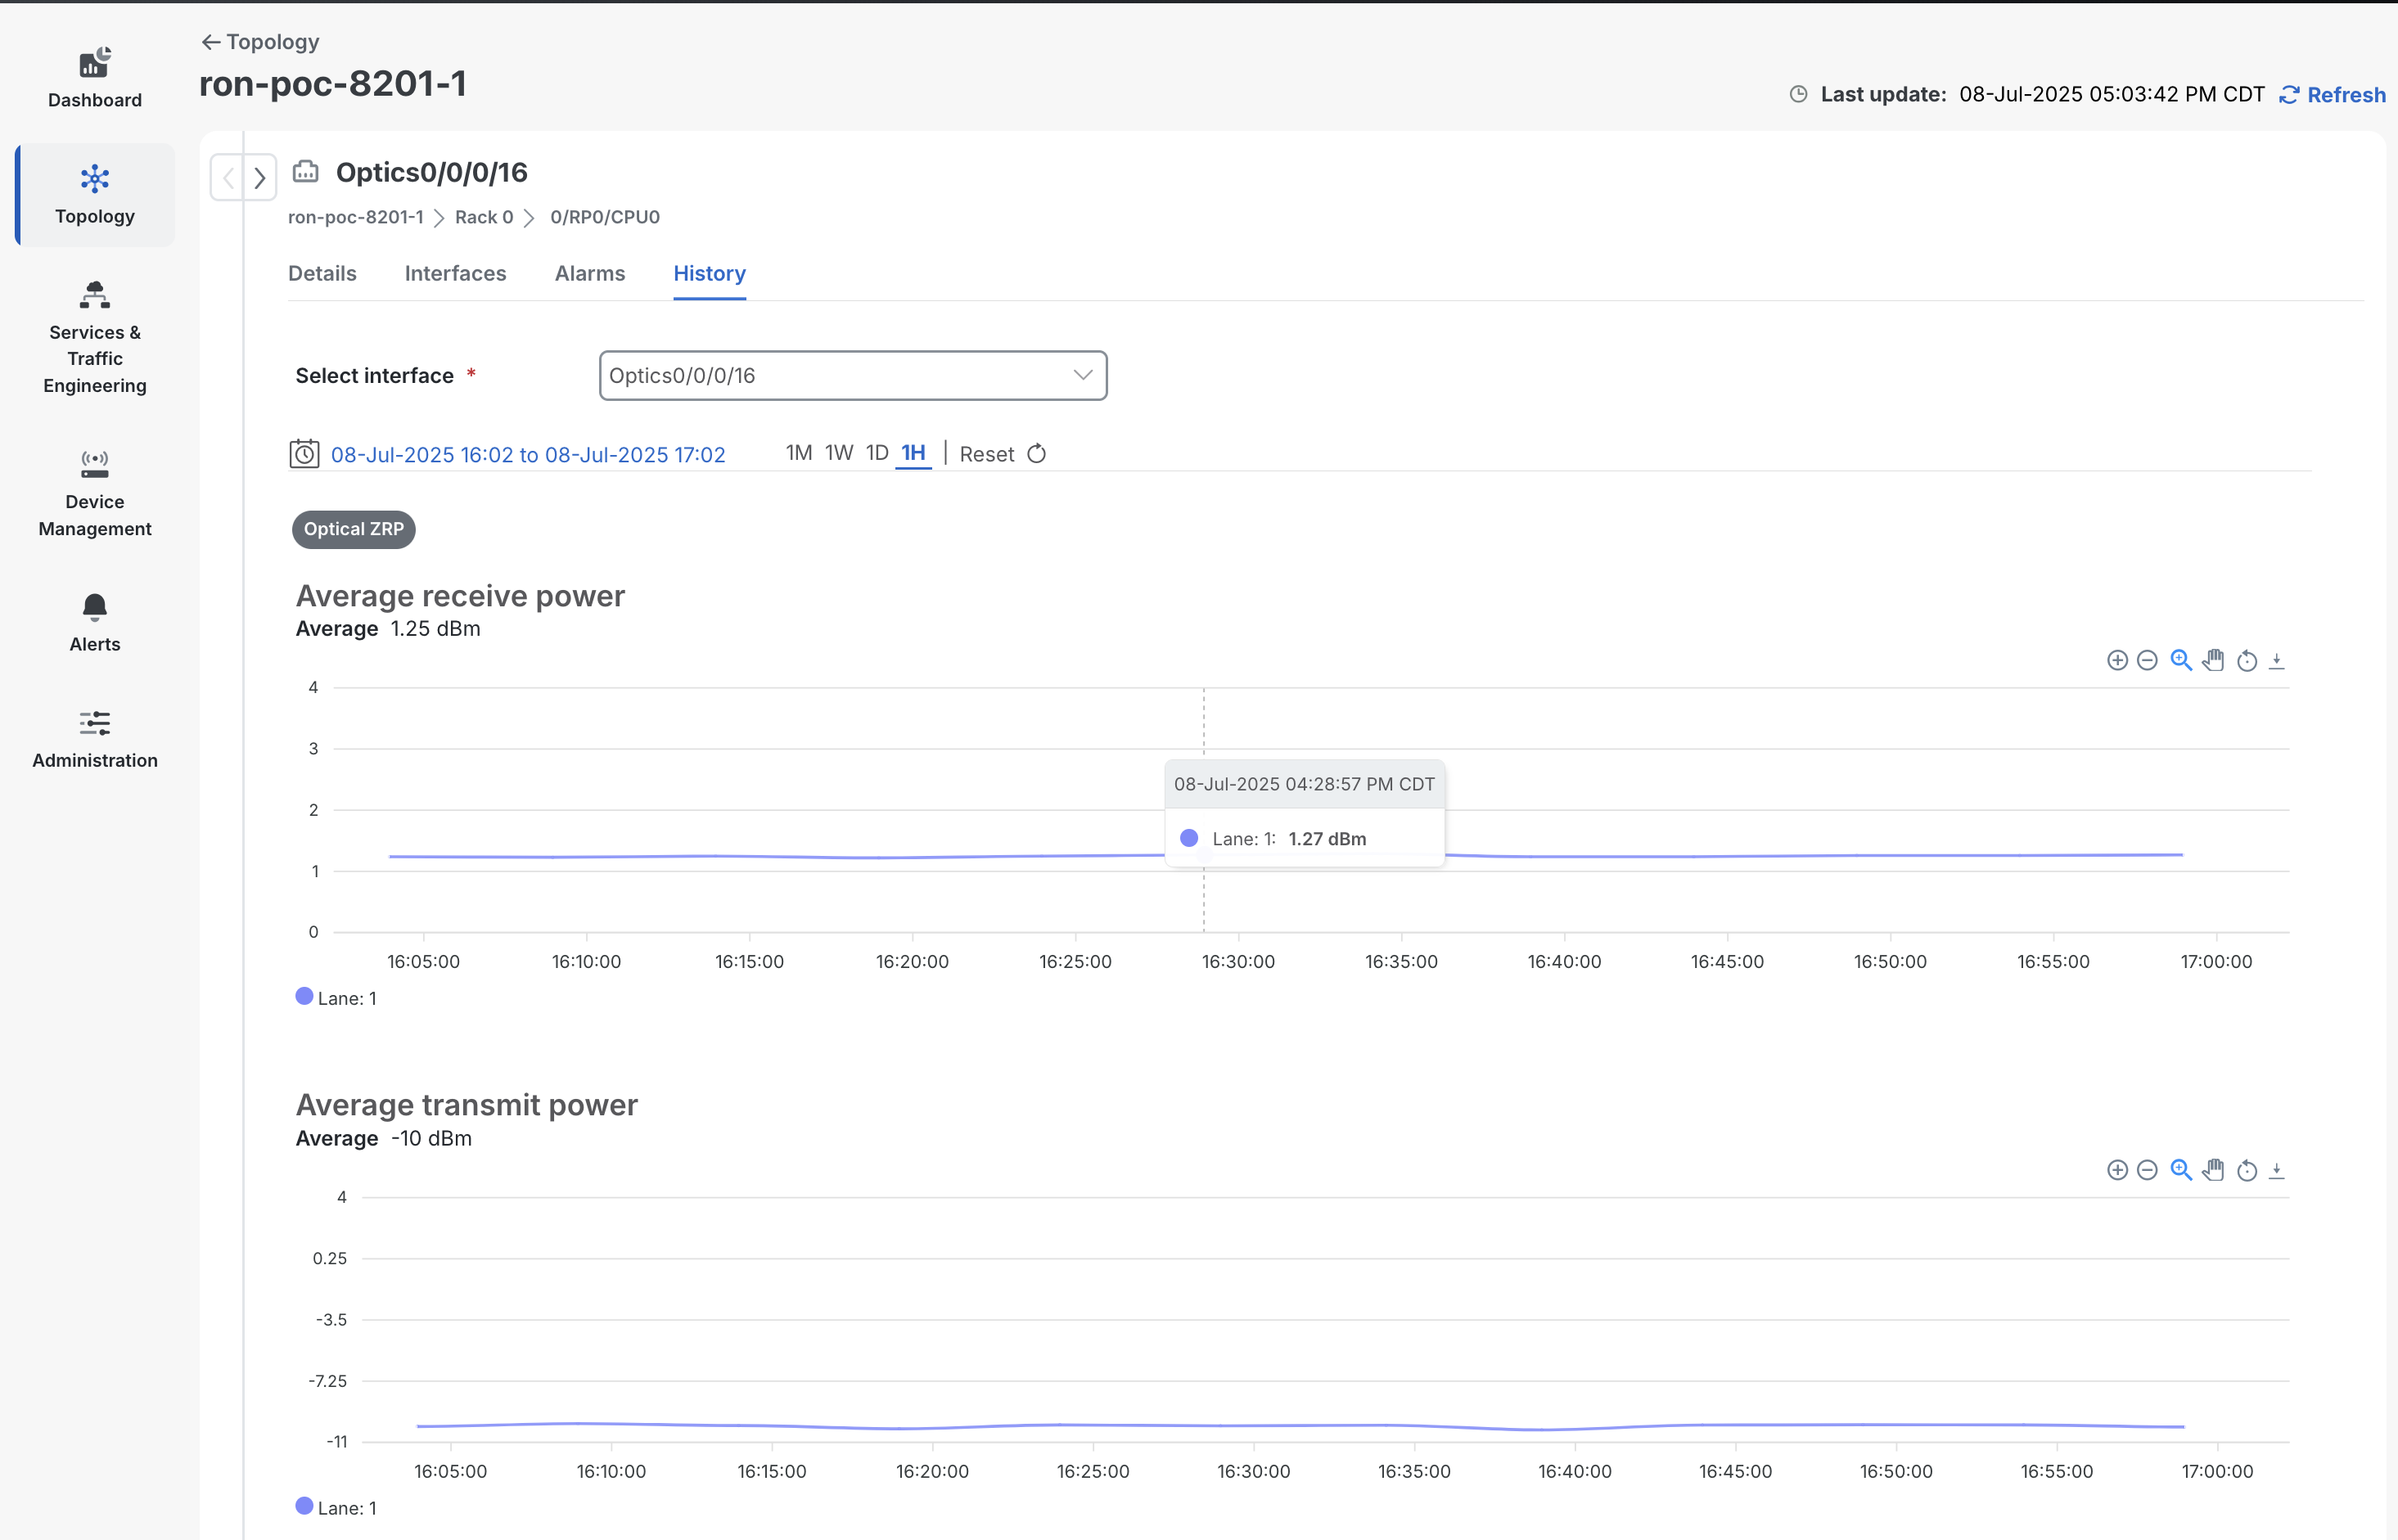This screenshot has width=2398, height=1540.
Task: Click the Lane 1 color dot in chart tooltip
Action: [x=1189, y=838]
